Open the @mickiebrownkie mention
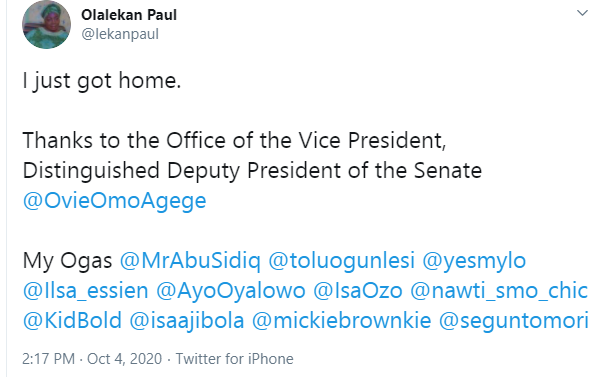Image resolution: width=604 pixels, height=377 pixels. pyautogui.click(x=341, y=321)
